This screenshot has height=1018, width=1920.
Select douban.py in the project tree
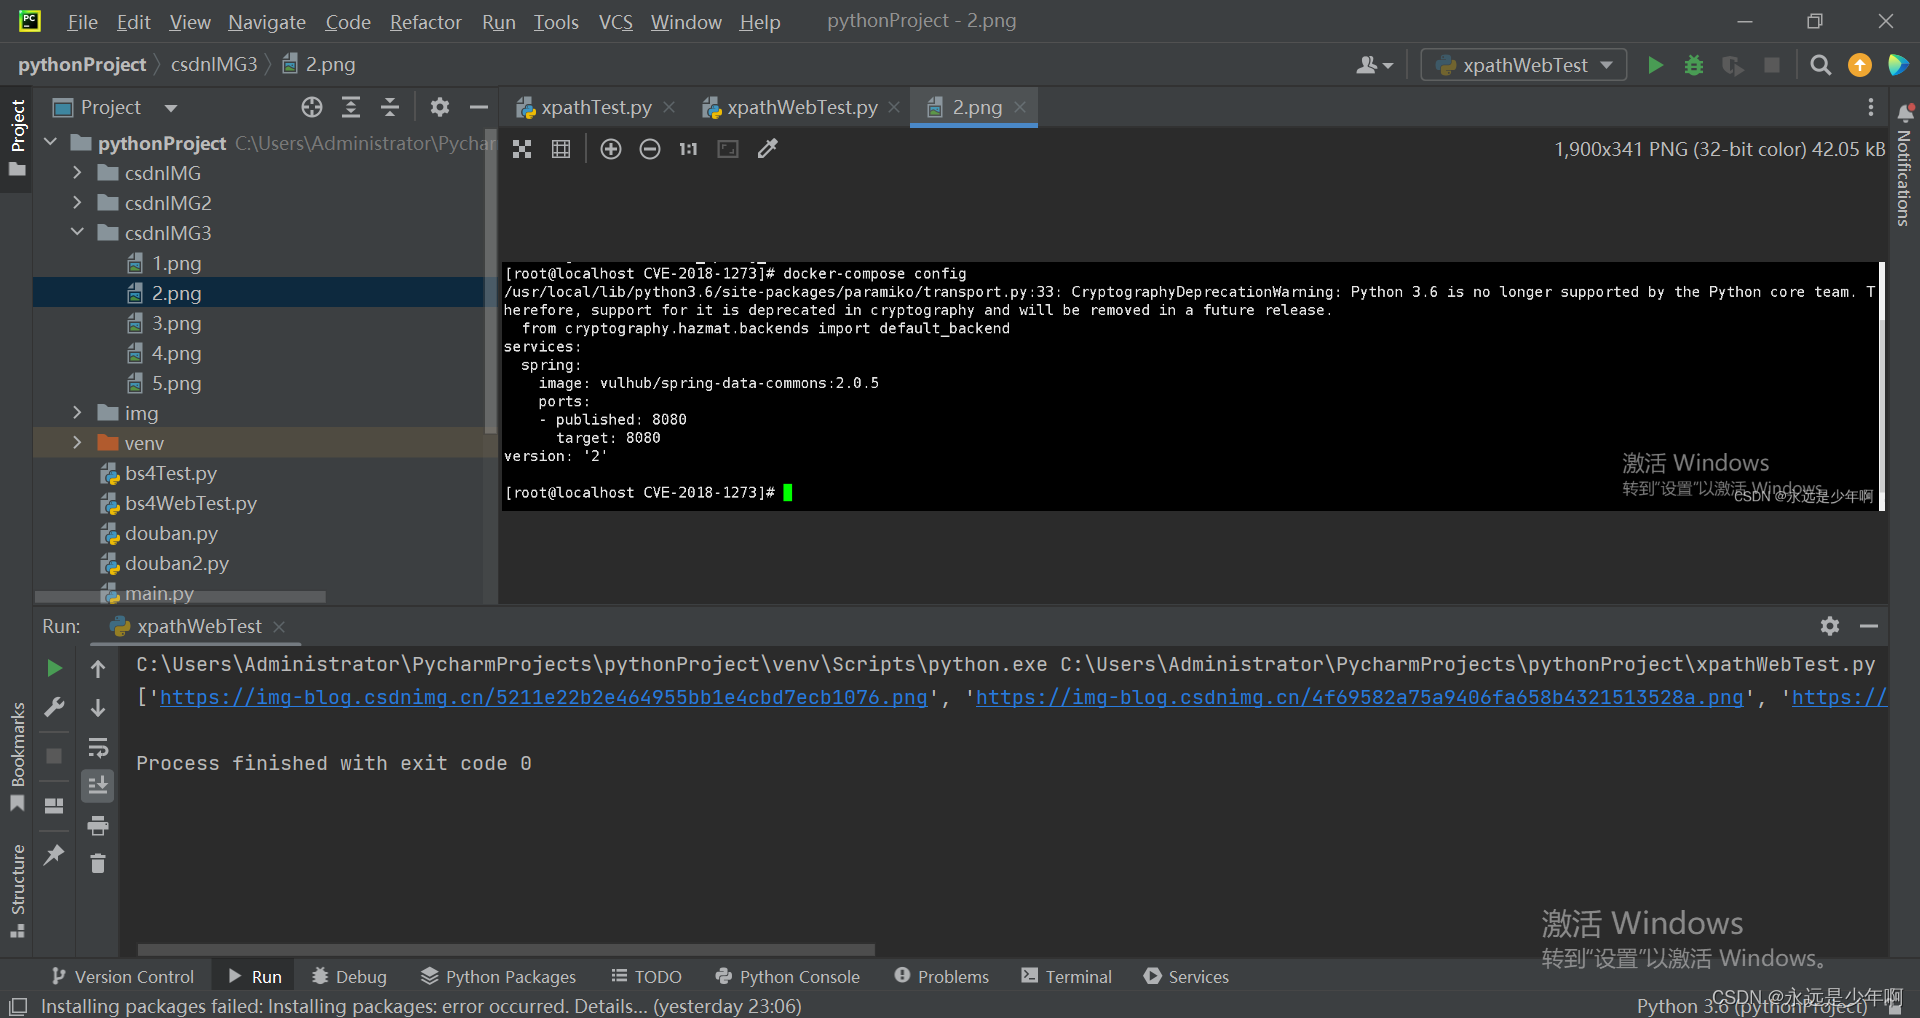tap(171, 533)
